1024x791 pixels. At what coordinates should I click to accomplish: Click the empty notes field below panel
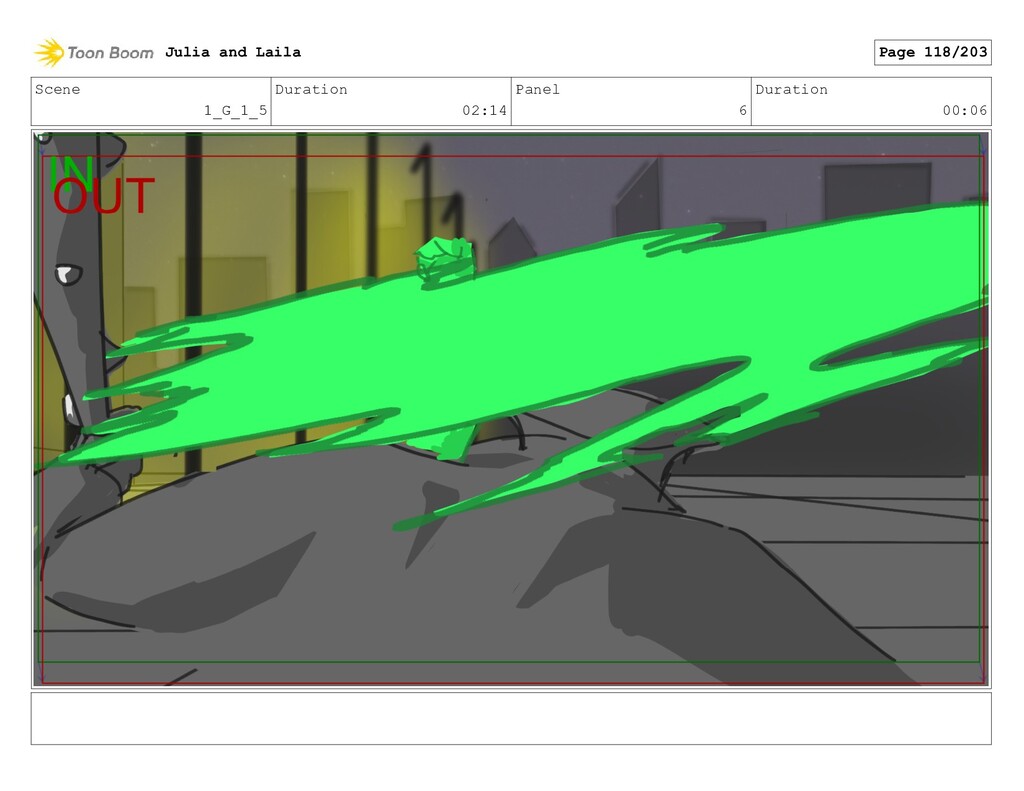[x=511, y=718]
